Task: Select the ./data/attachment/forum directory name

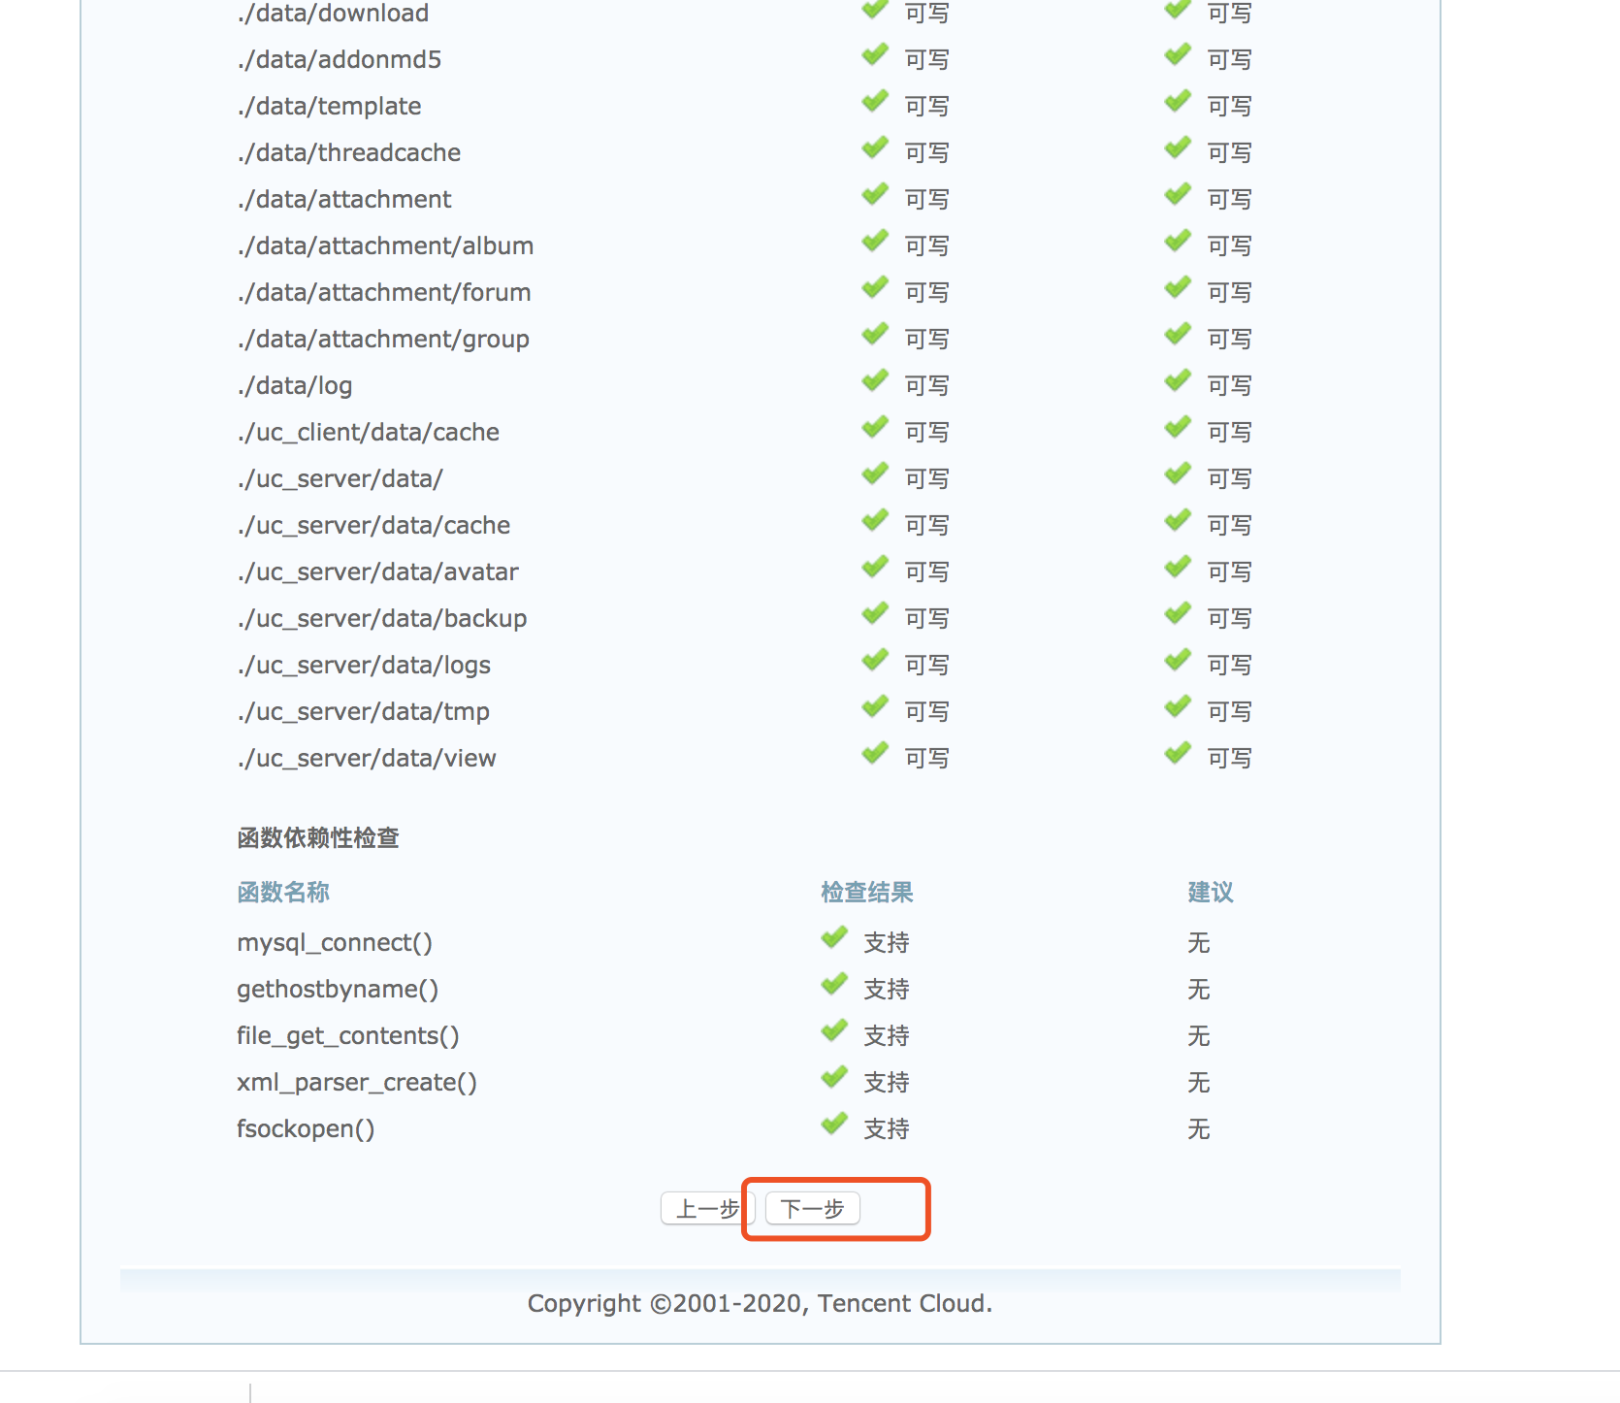Action: (384, 293)
